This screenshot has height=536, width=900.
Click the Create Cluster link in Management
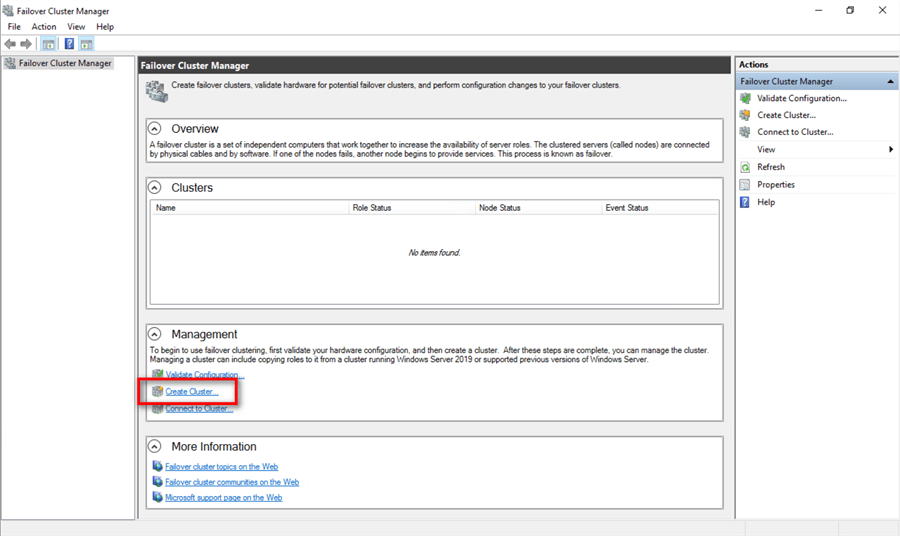(x=191, y=392)
